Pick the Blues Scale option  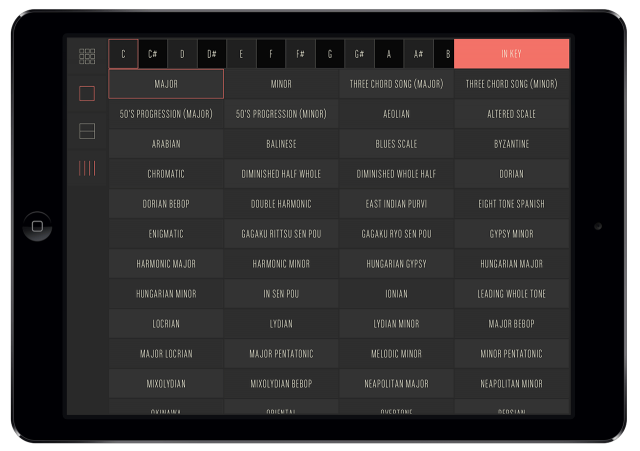(396, 144)
